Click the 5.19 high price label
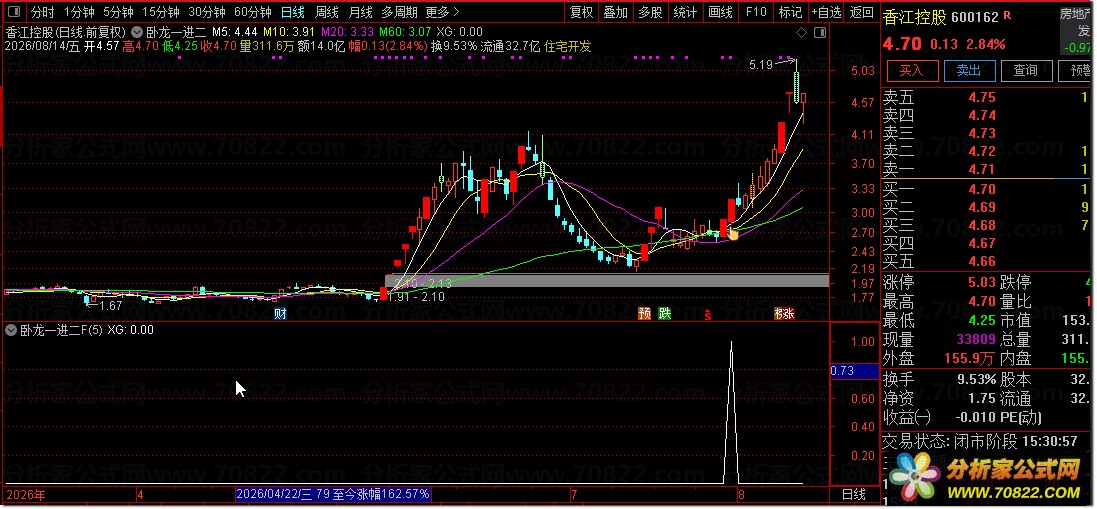This screenshot has width=1097, height=509. [x=760, y=64]
